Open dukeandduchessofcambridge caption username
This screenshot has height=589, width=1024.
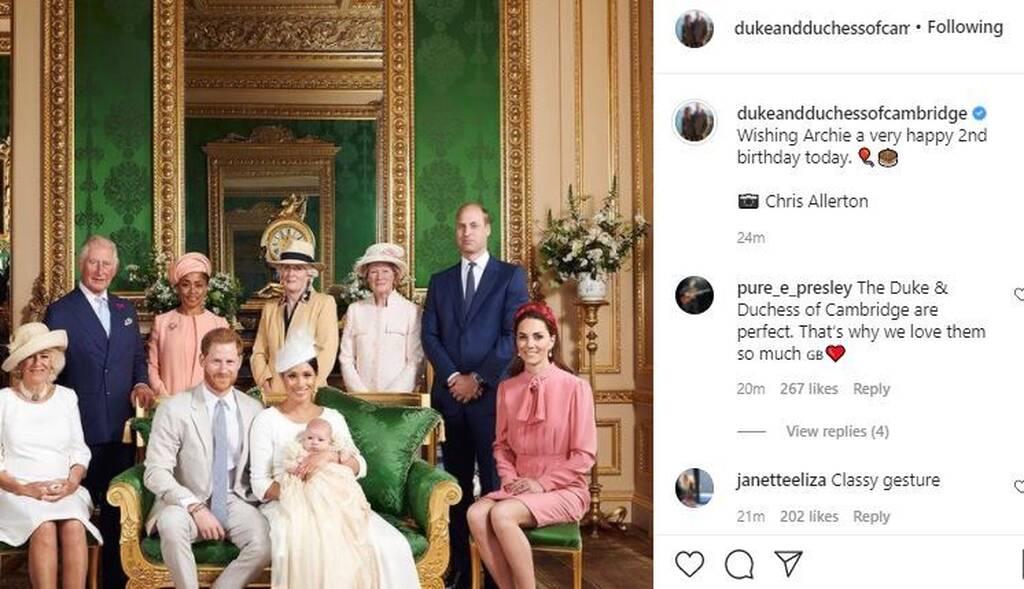point(852,113)
